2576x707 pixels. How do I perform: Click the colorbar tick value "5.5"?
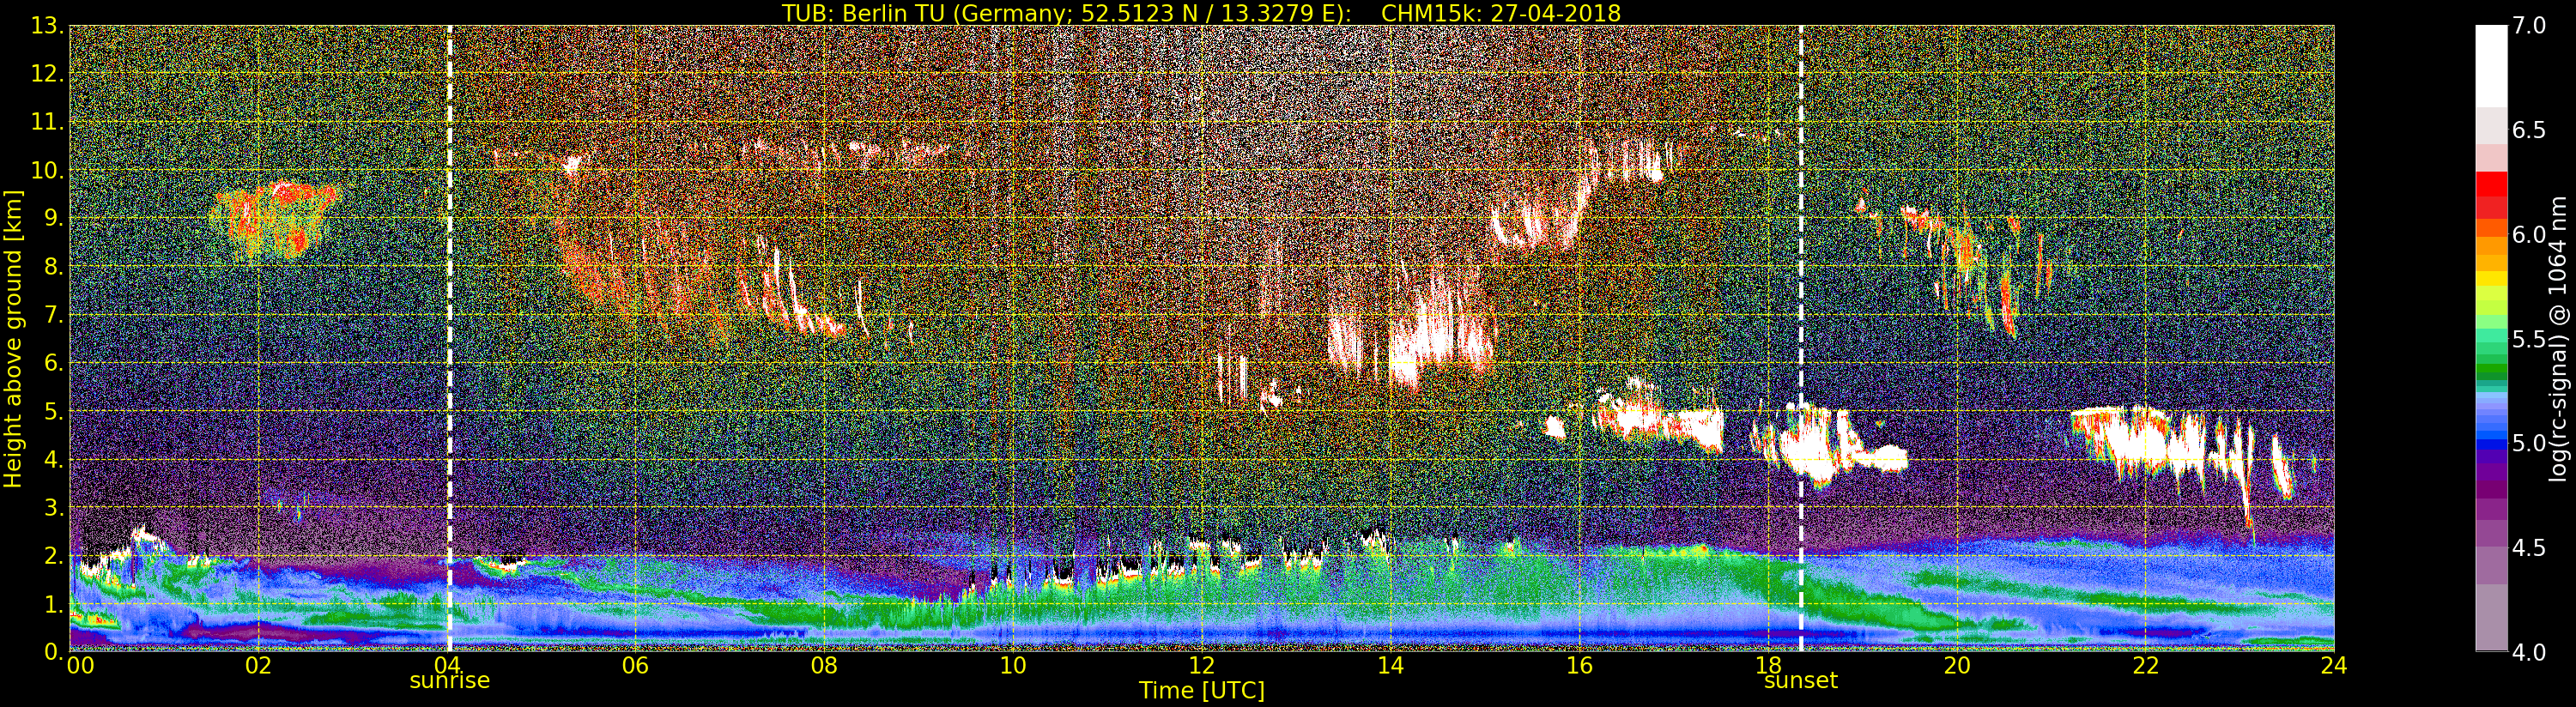click(2529, 339)
